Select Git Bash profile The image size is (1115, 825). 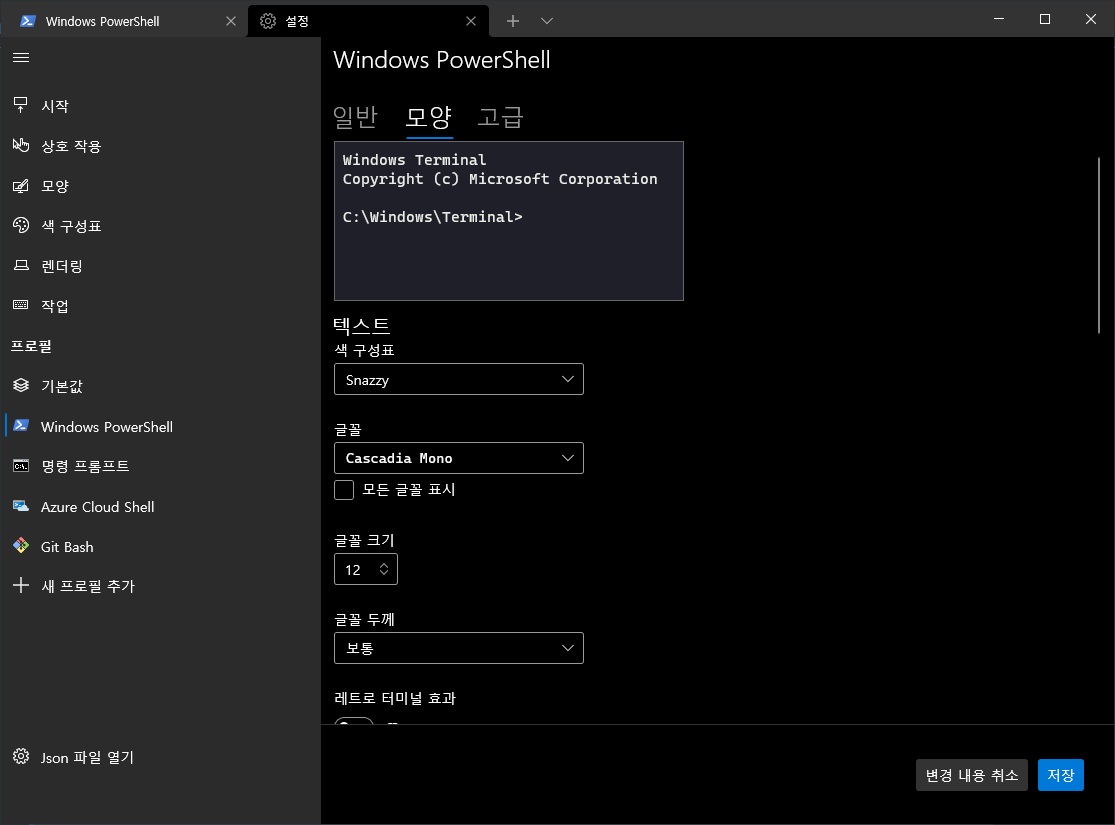[160, 546]
